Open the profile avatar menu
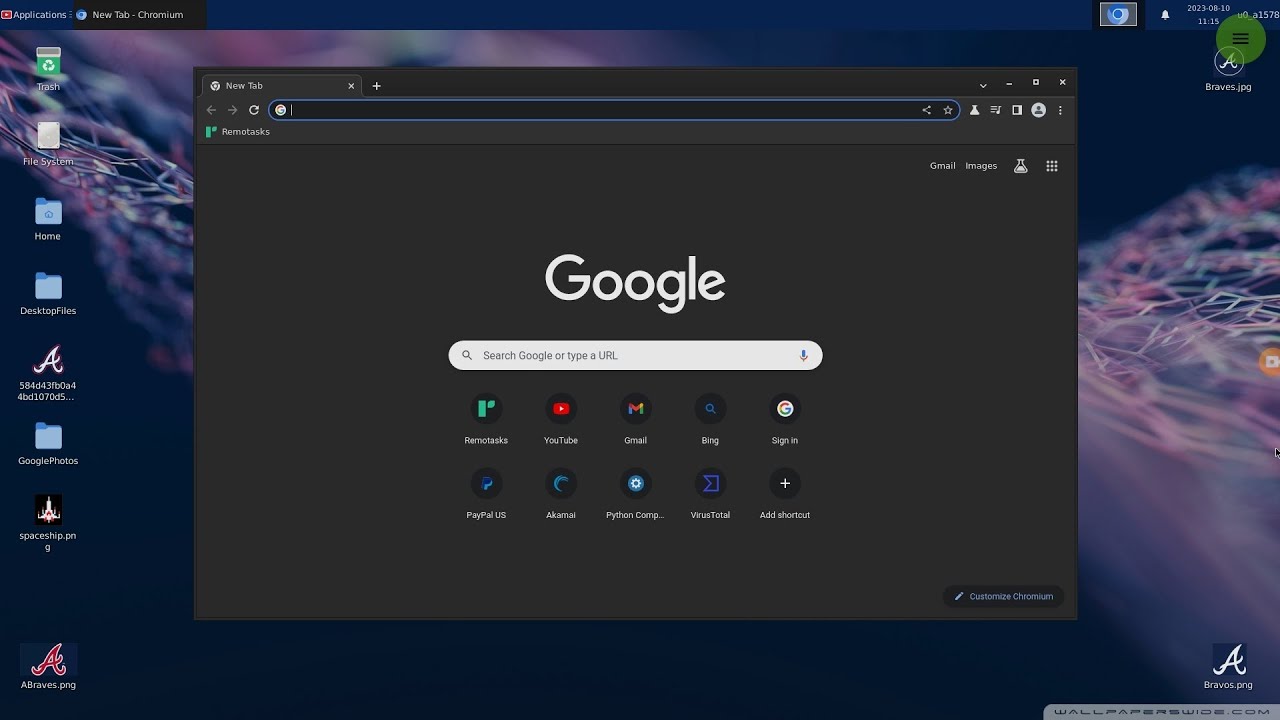1280x720 pixels. 1038,110
